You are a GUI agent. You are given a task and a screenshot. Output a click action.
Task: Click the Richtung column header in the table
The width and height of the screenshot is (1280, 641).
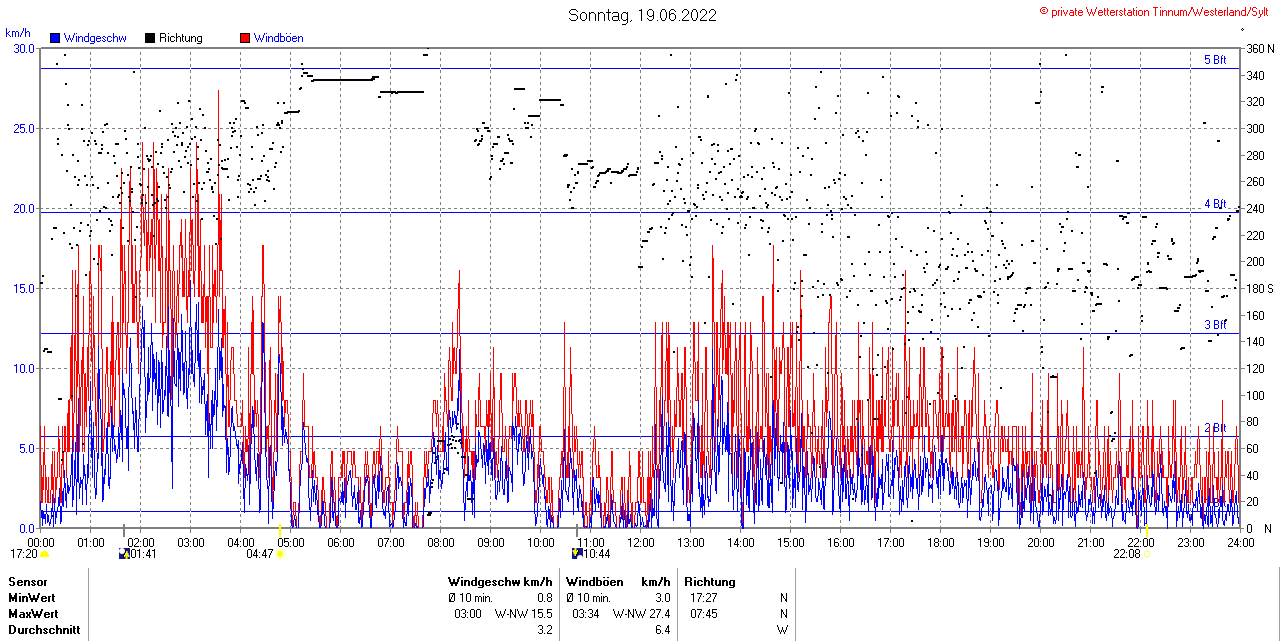[x=710, y=582]
